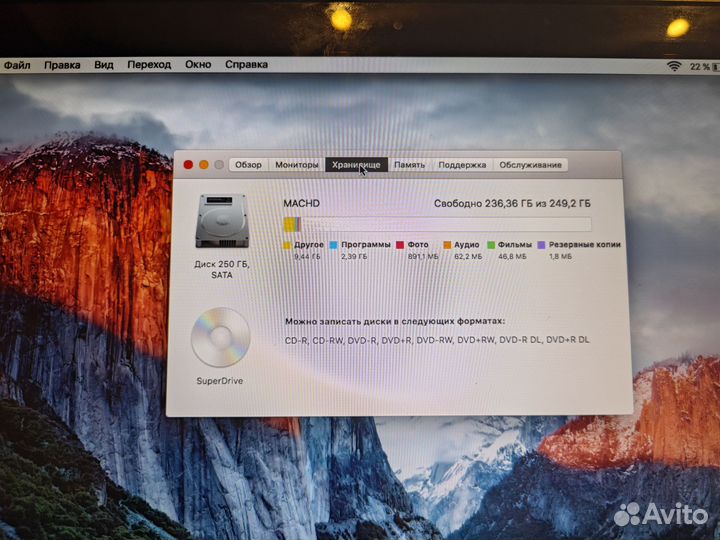Click the SuperDrive label
This screenshot has width=720, height=540.
[220, 381]
